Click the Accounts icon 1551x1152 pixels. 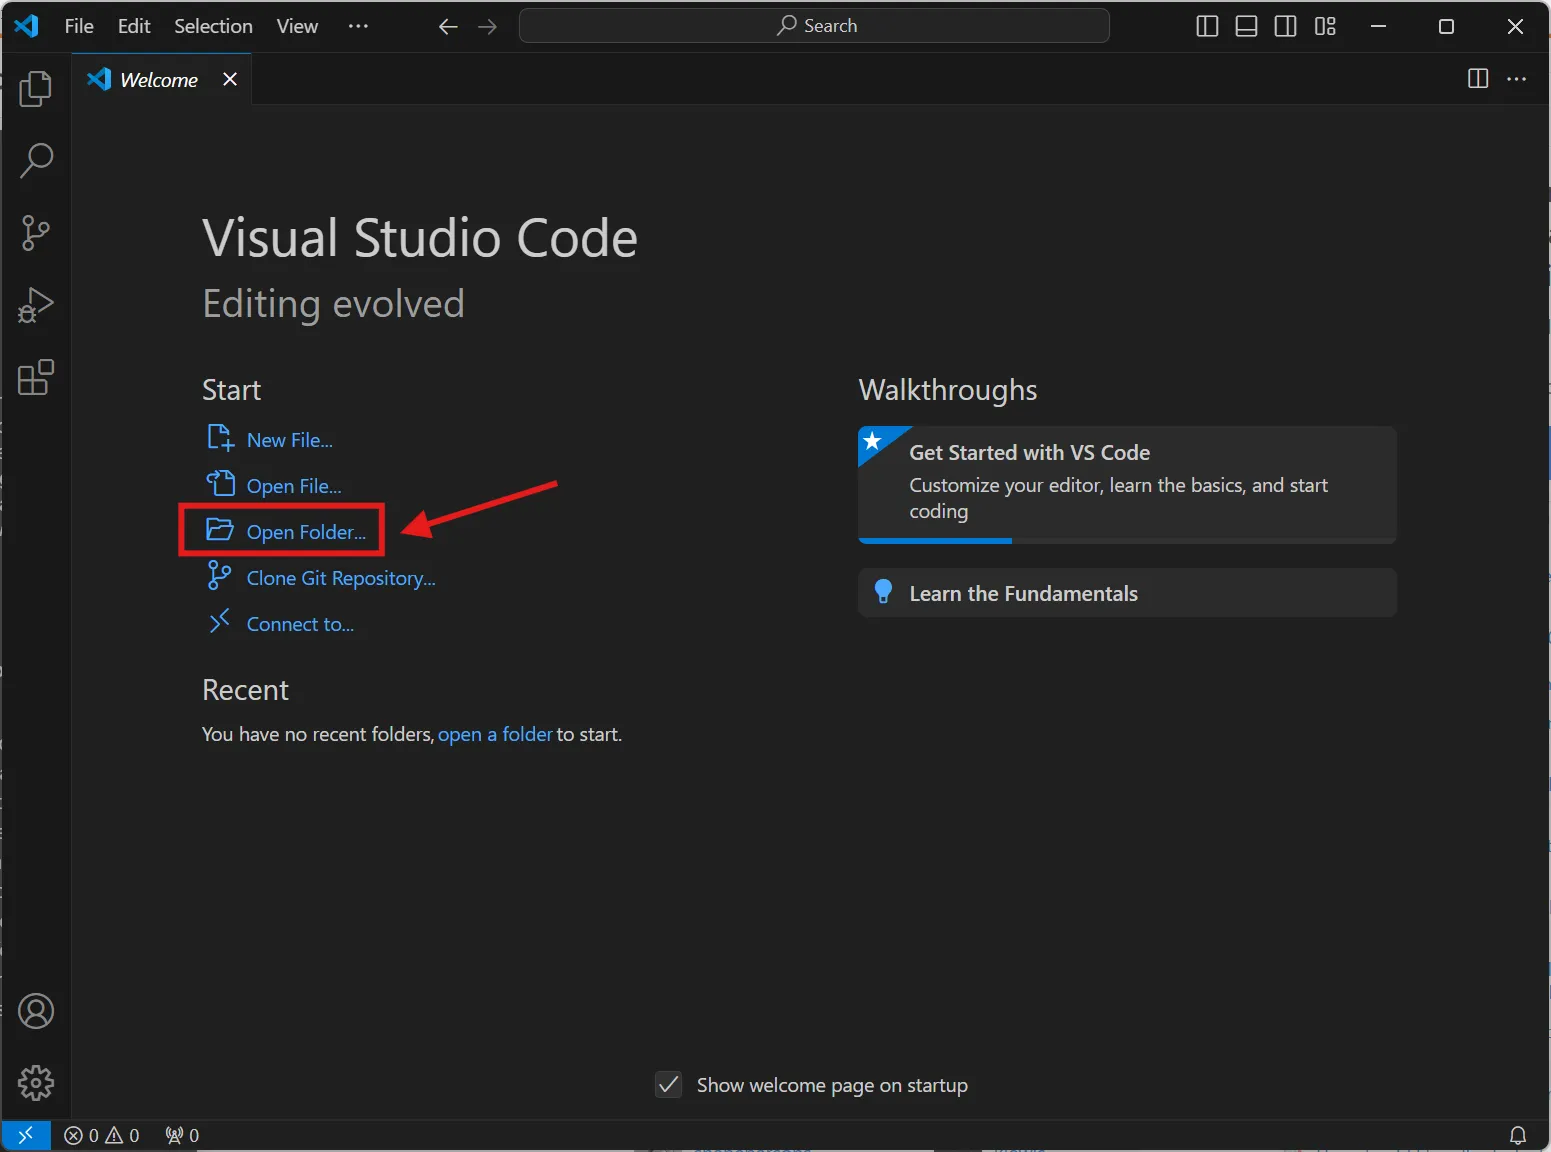pos(36,1011)
